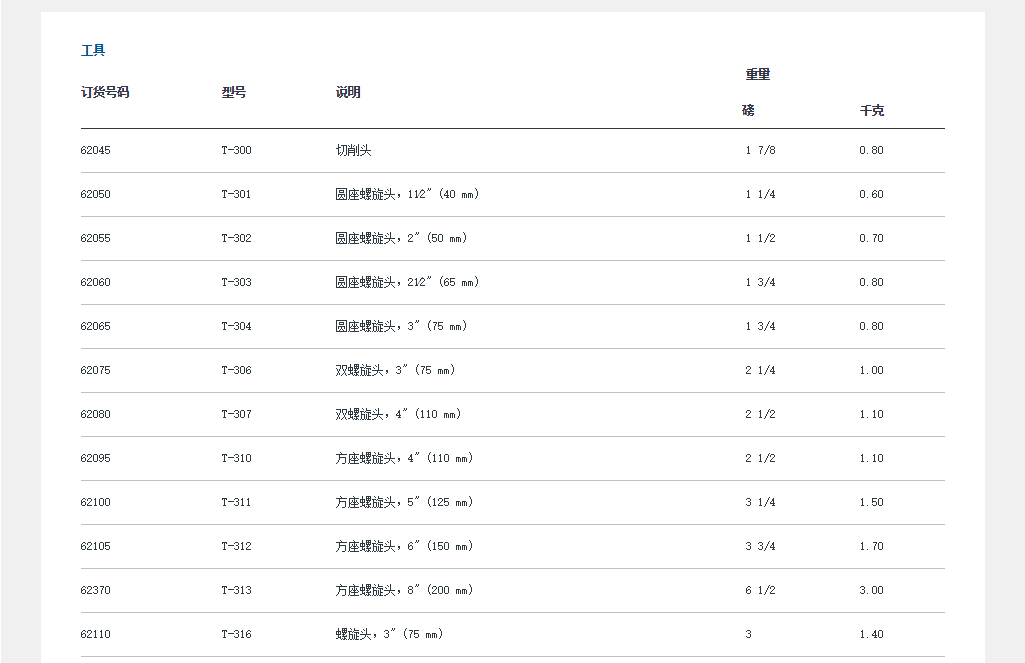Click the 重量 column header
The width and height of the screenshot is (1025, 663).
click(757, 74)
